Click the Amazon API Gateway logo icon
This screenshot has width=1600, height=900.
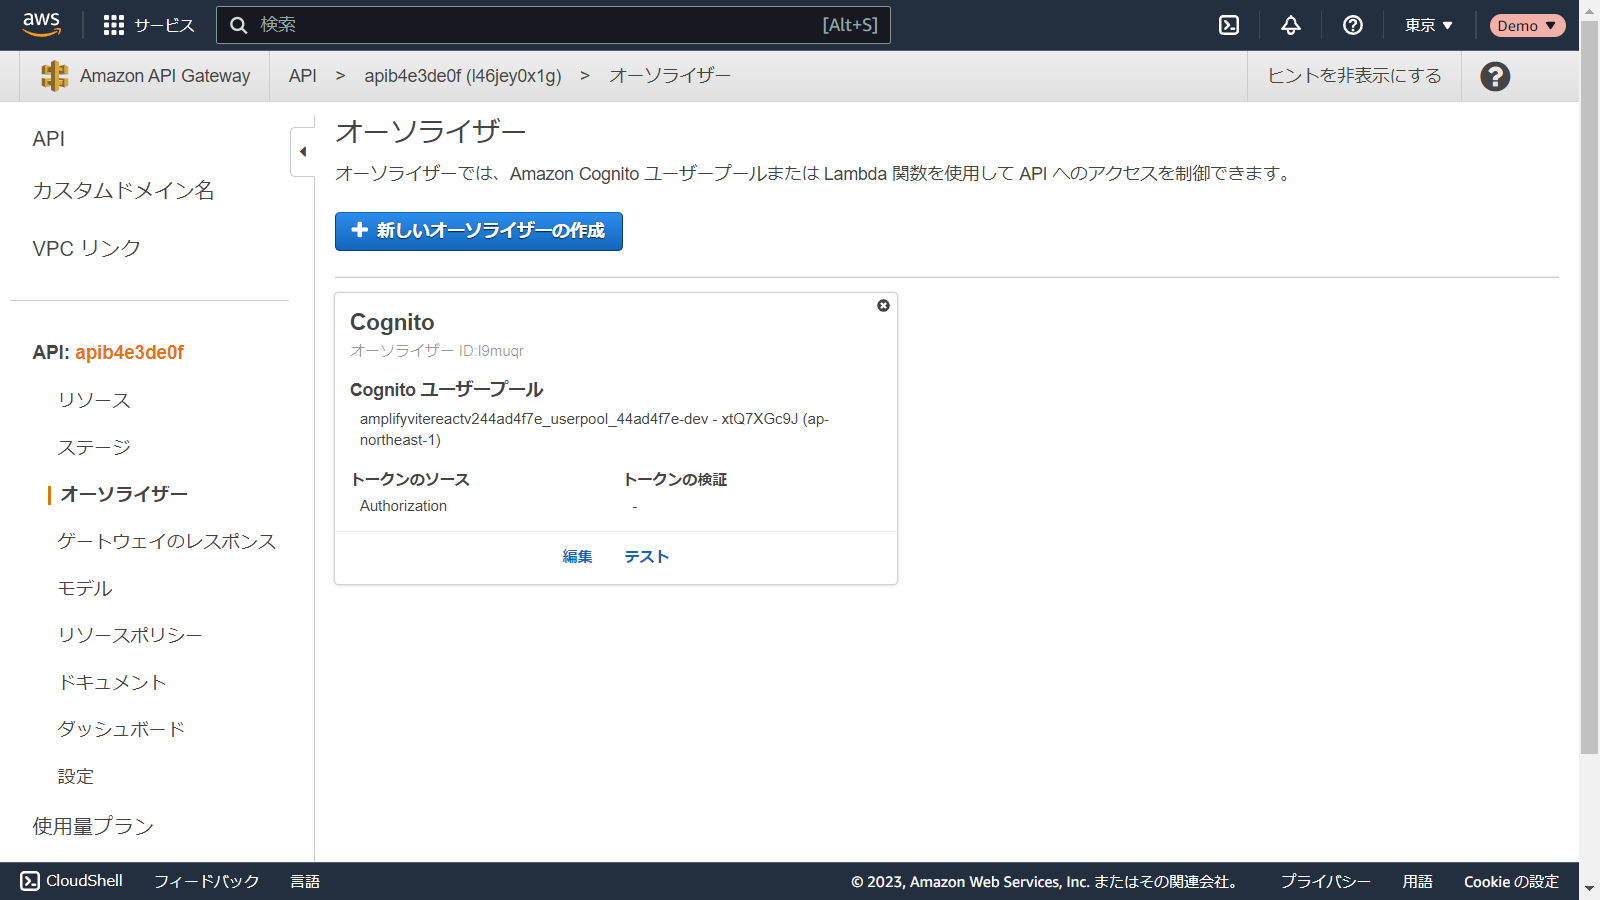point(55,75)
